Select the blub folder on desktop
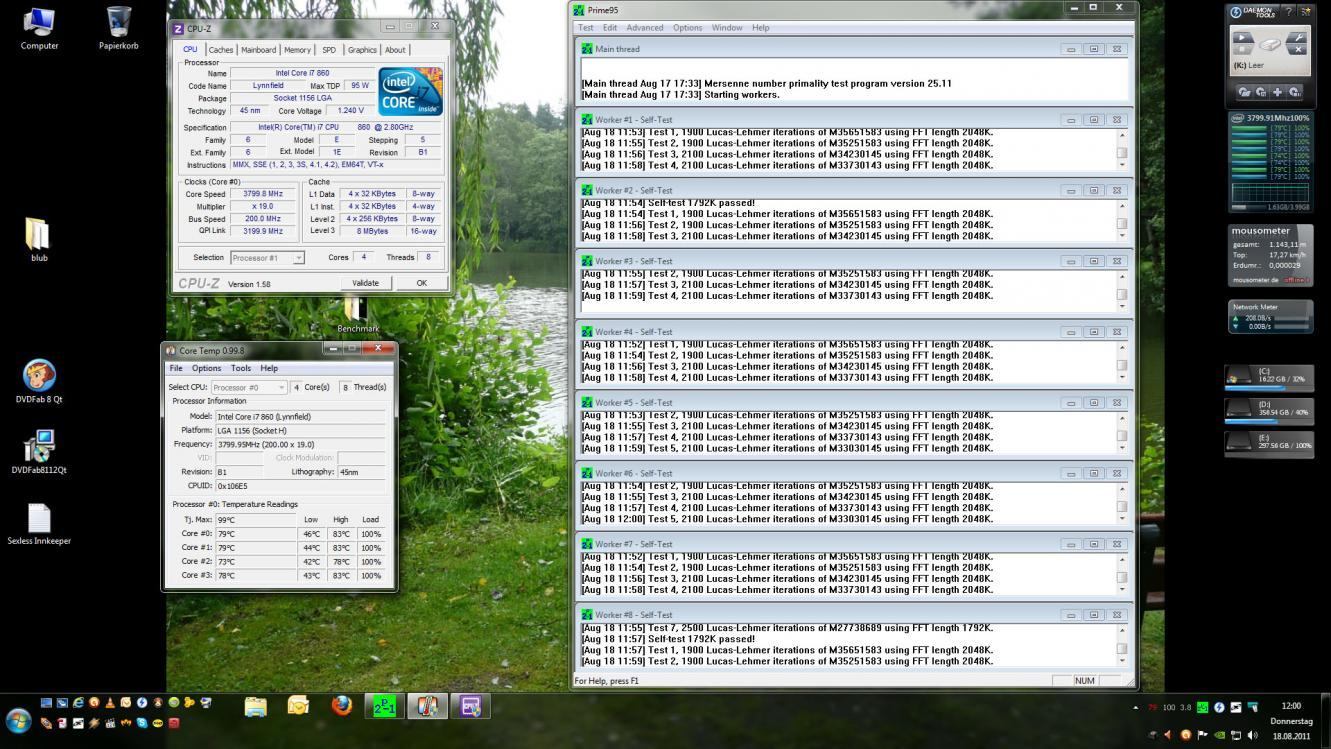This screenshot has width=1331, height=749. pyautogui.click(x=38, y=240)
